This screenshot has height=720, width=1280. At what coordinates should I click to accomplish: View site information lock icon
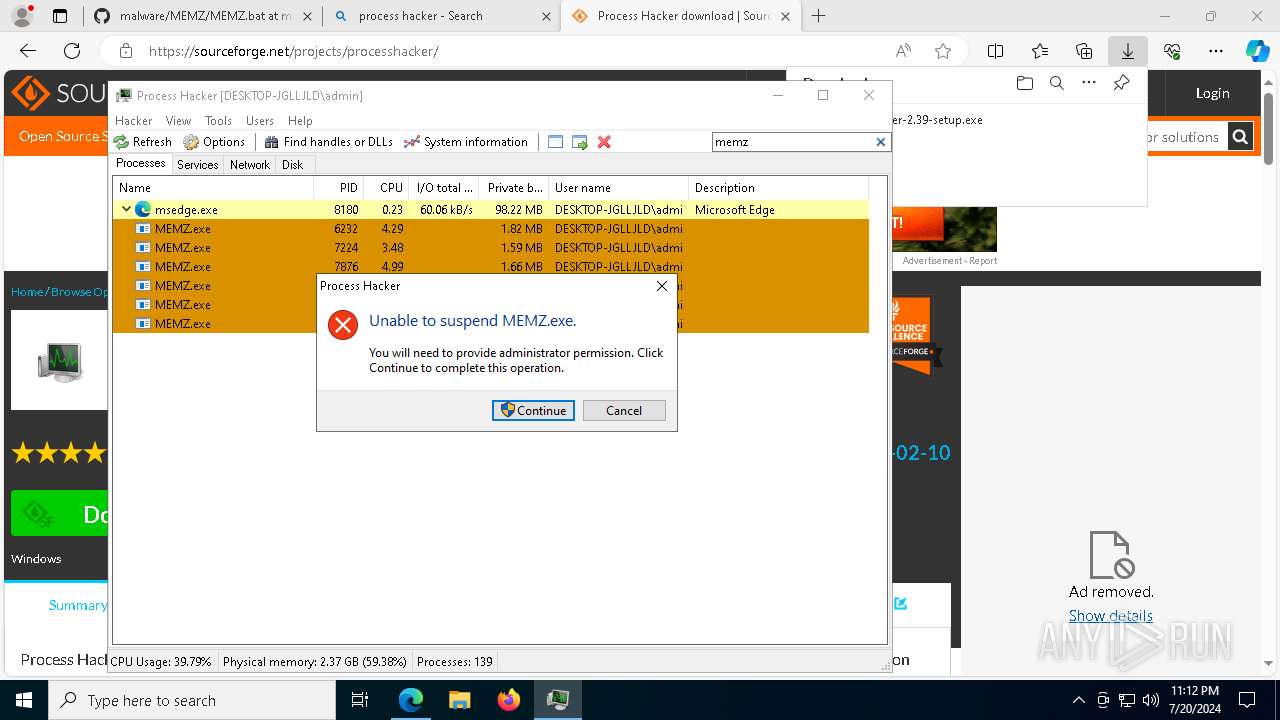[126, 51]
